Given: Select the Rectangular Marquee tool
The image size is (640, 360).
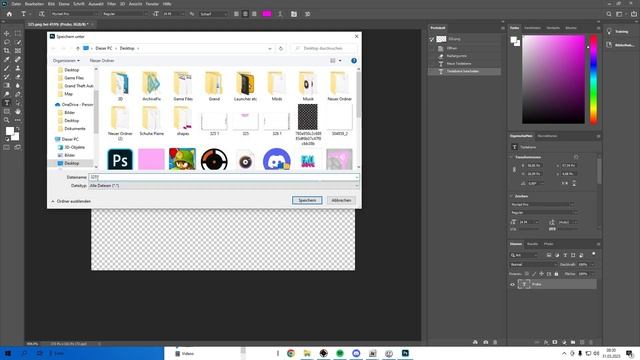Looking at the screenshot, I should point(18,33).
